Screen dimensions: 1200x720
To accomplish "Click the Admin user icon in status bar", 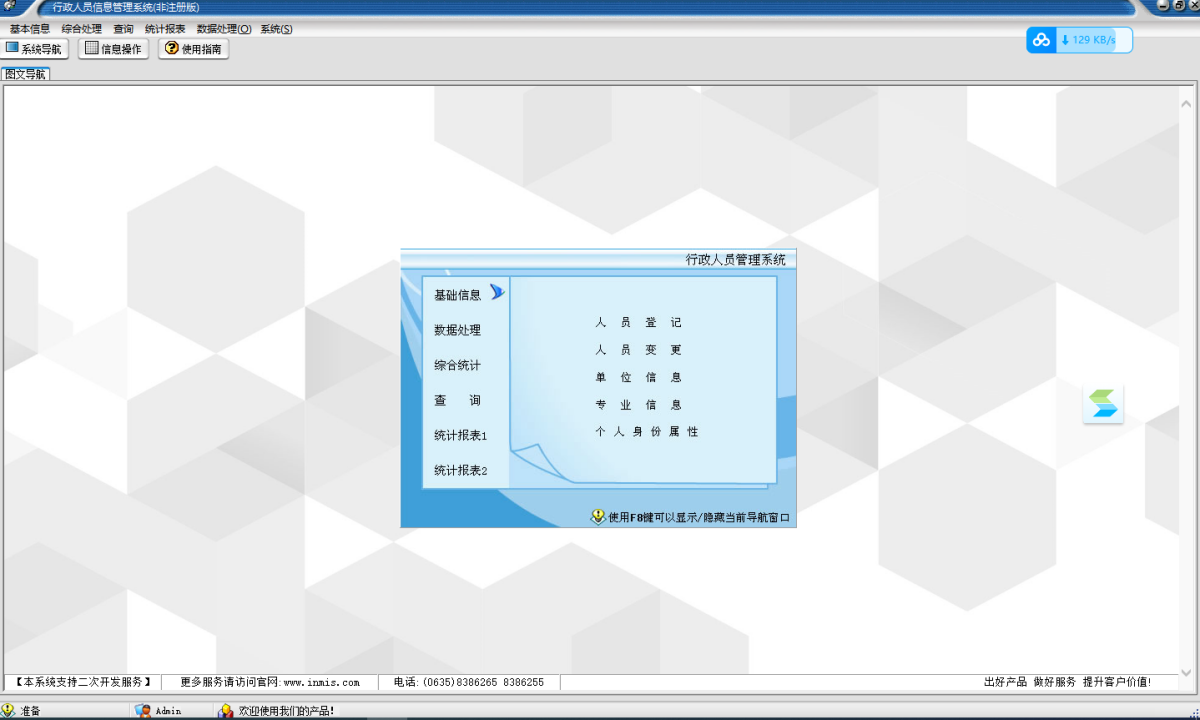I will 143,711.
